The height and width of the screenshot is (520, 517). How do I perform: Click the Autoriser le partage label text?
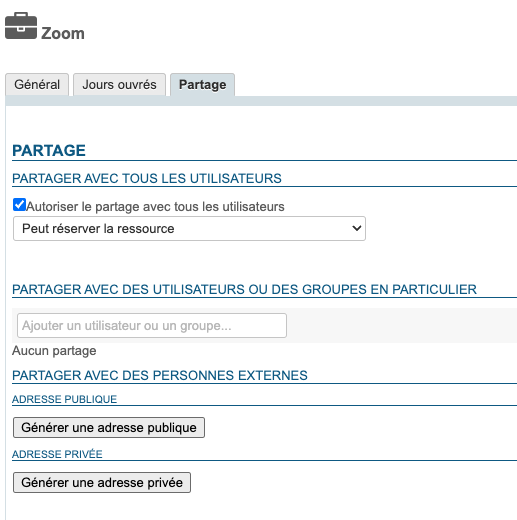pos(155,207)
